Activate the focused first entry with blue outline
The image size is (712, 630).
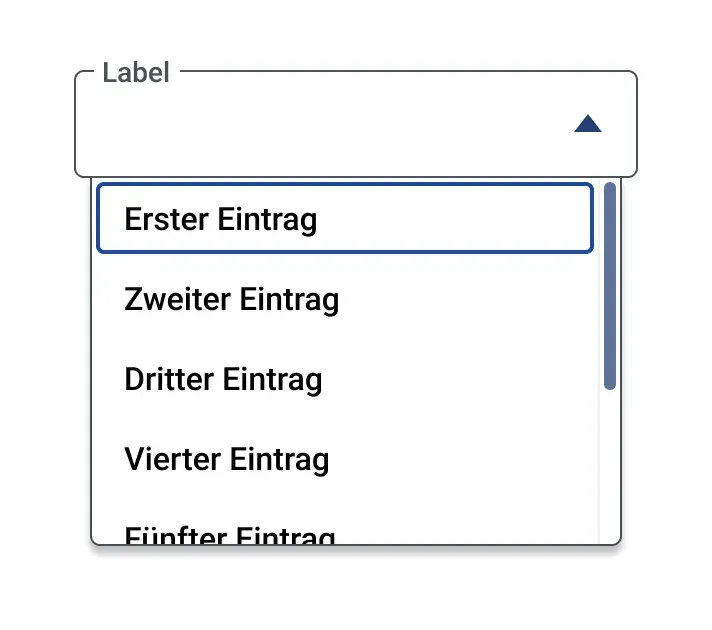pyautogui.click(x=345, y=218)
